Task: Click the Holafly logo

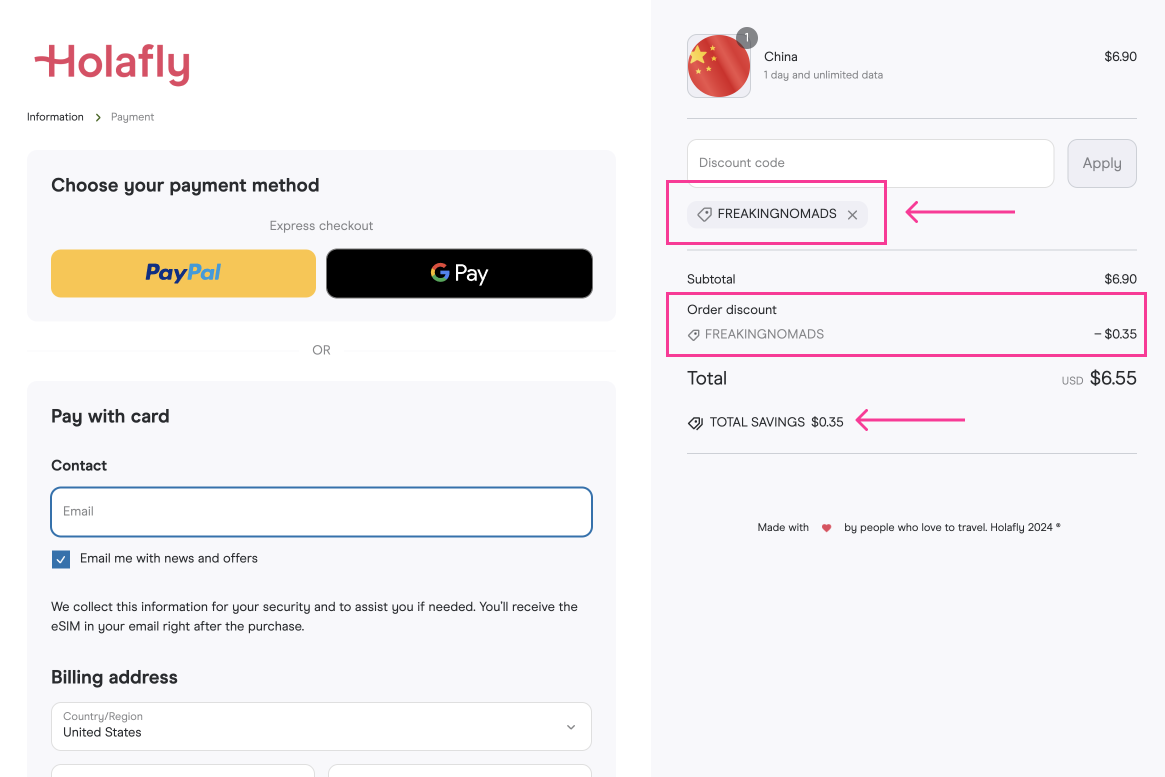Action: [x=112, y=62]
